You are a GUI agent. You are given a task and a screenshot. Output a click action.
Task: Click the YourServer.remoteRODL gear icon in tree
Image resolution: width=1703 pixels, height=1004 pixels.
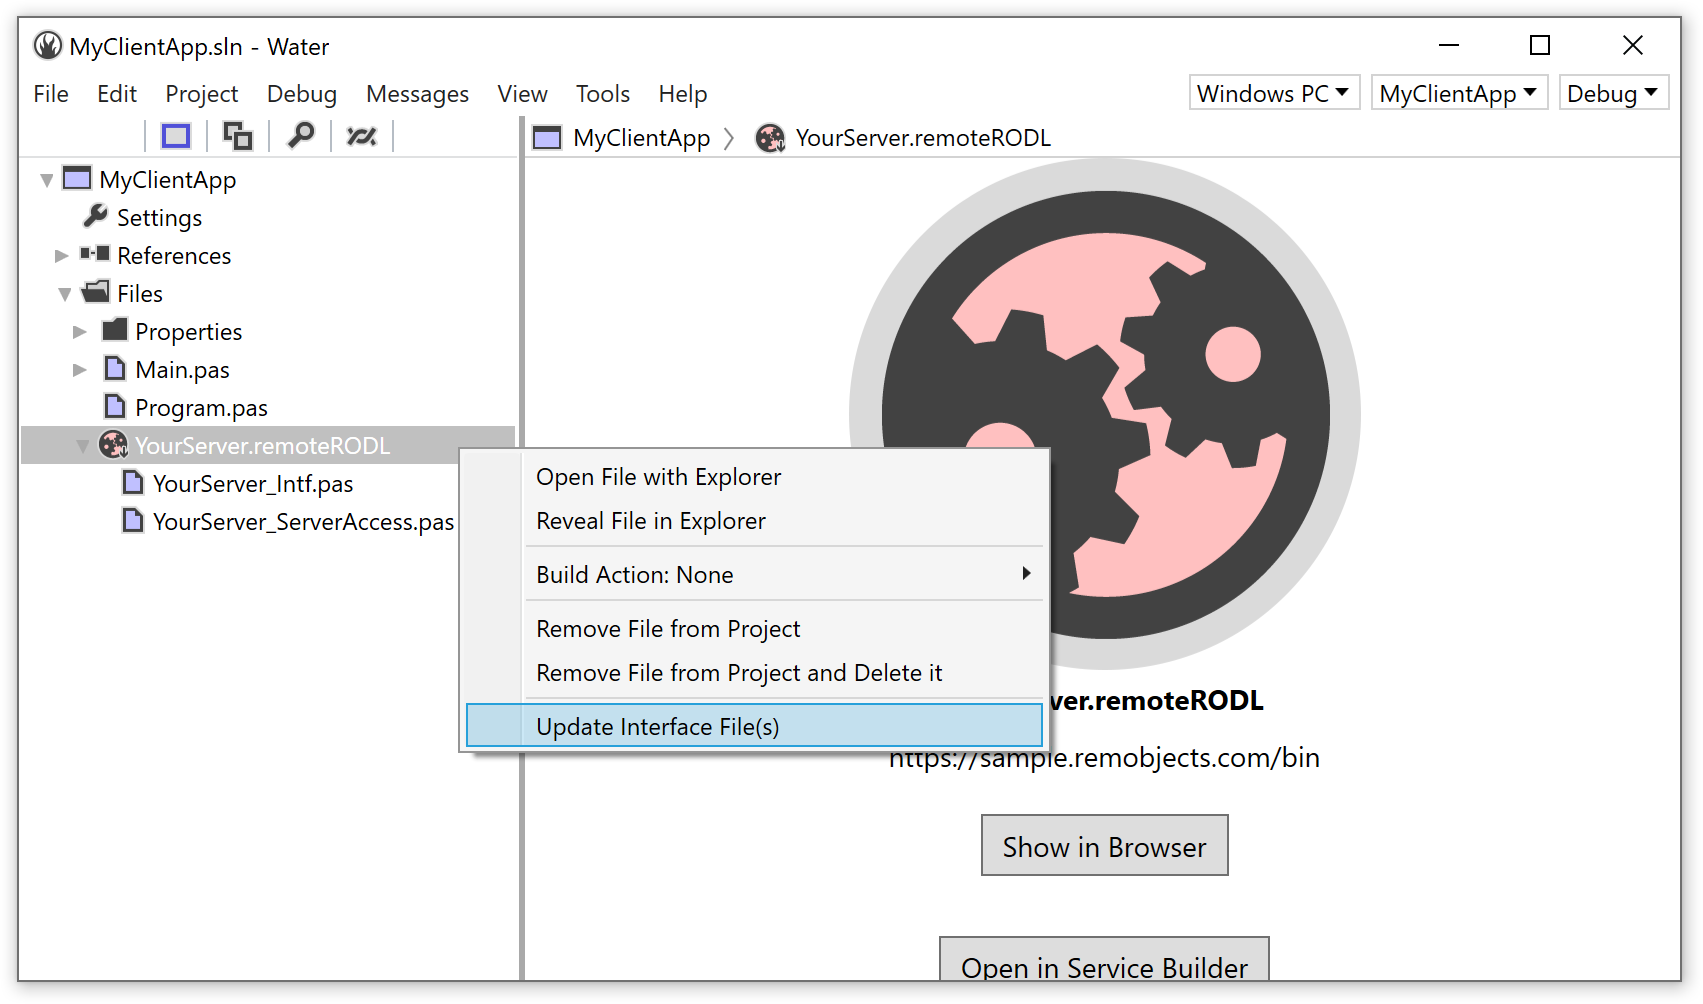pos(113,444)
